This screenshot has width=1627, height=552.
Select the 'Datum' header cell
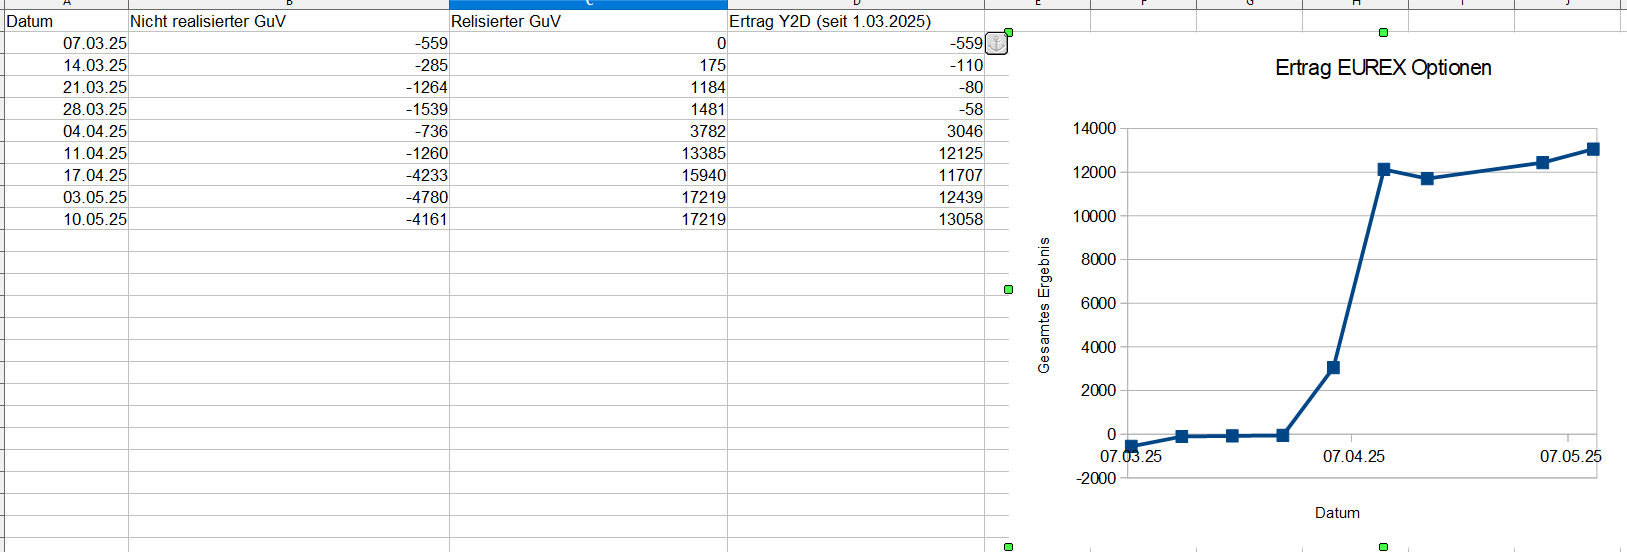(66, 21)
